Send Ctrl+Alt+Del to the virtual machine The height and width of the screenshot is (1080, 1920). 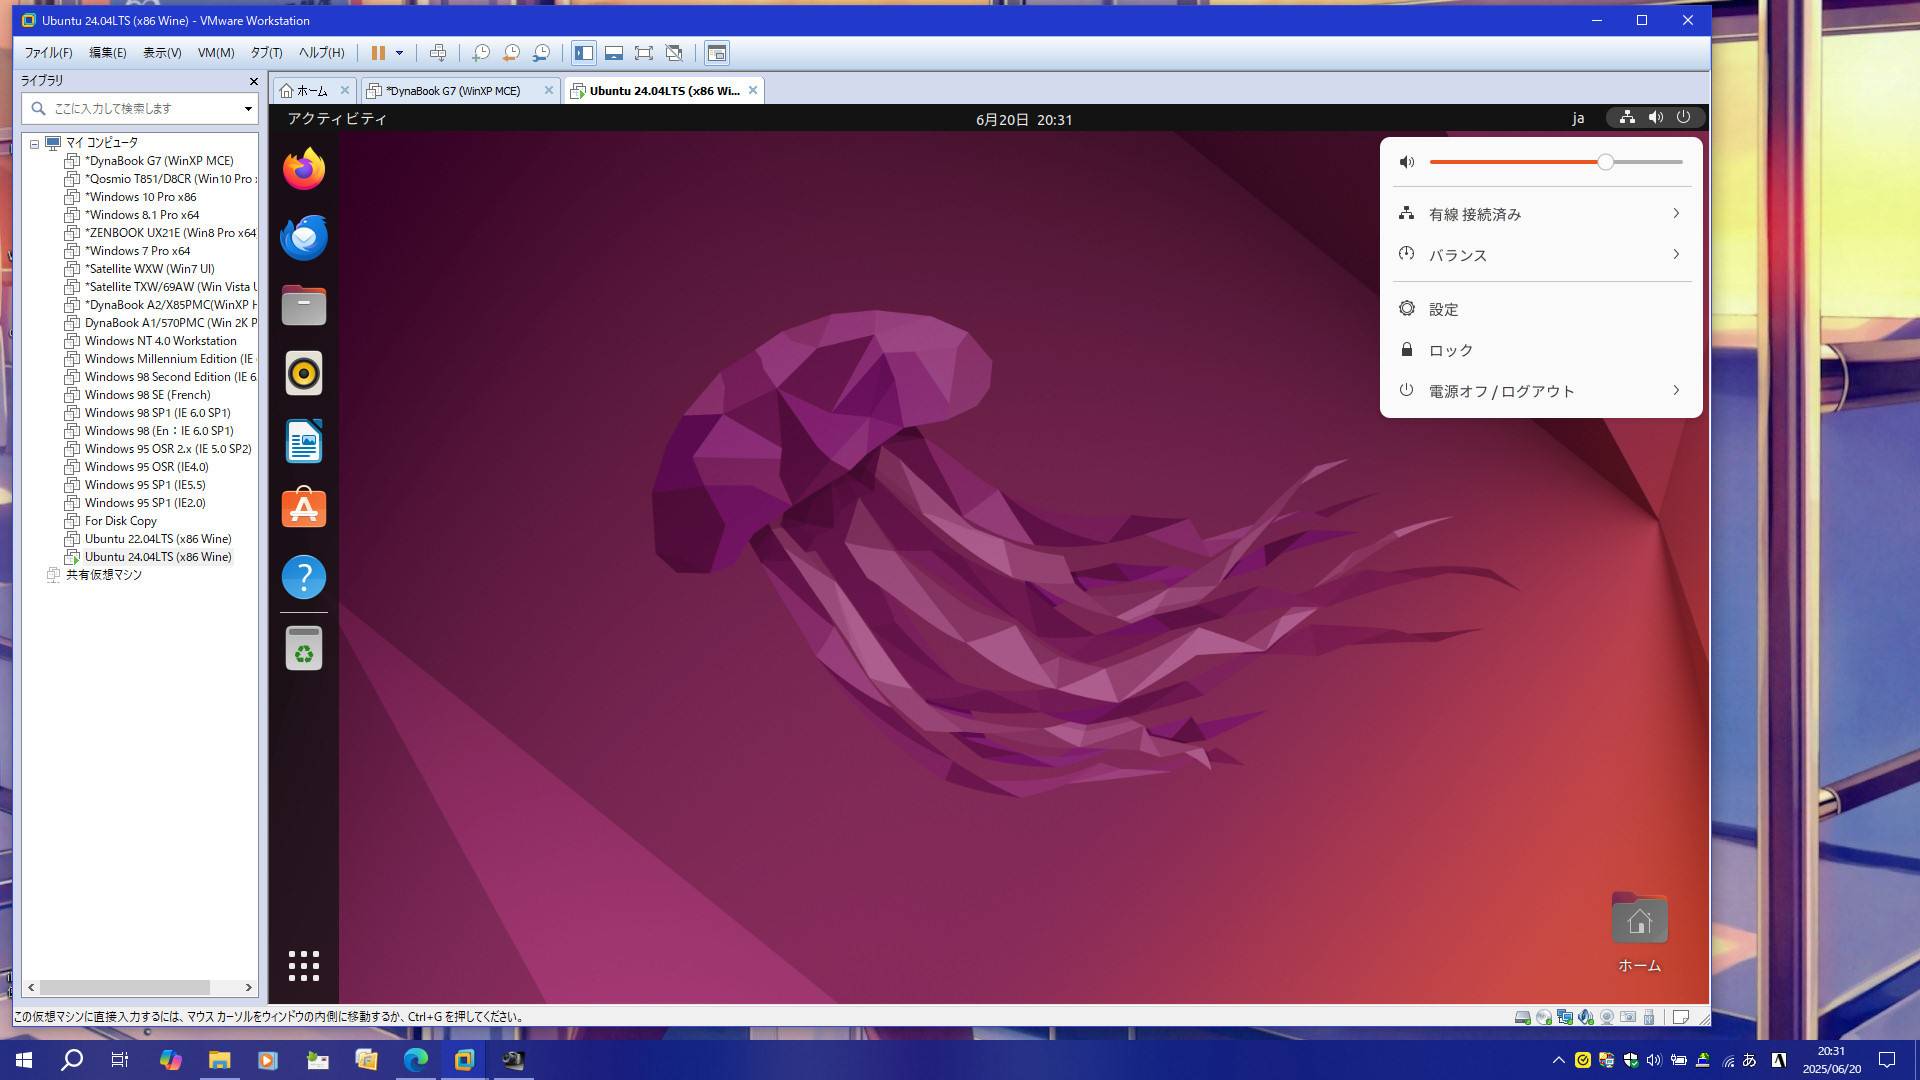(x=437, y=53)
